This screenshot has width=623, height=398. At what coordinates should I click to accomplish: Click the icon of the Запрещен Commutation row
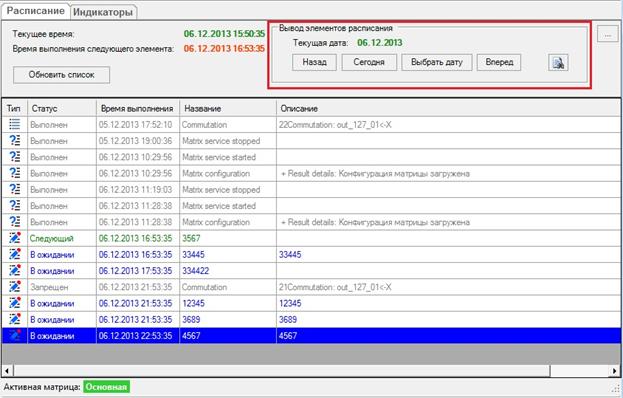tap(15, 287)
